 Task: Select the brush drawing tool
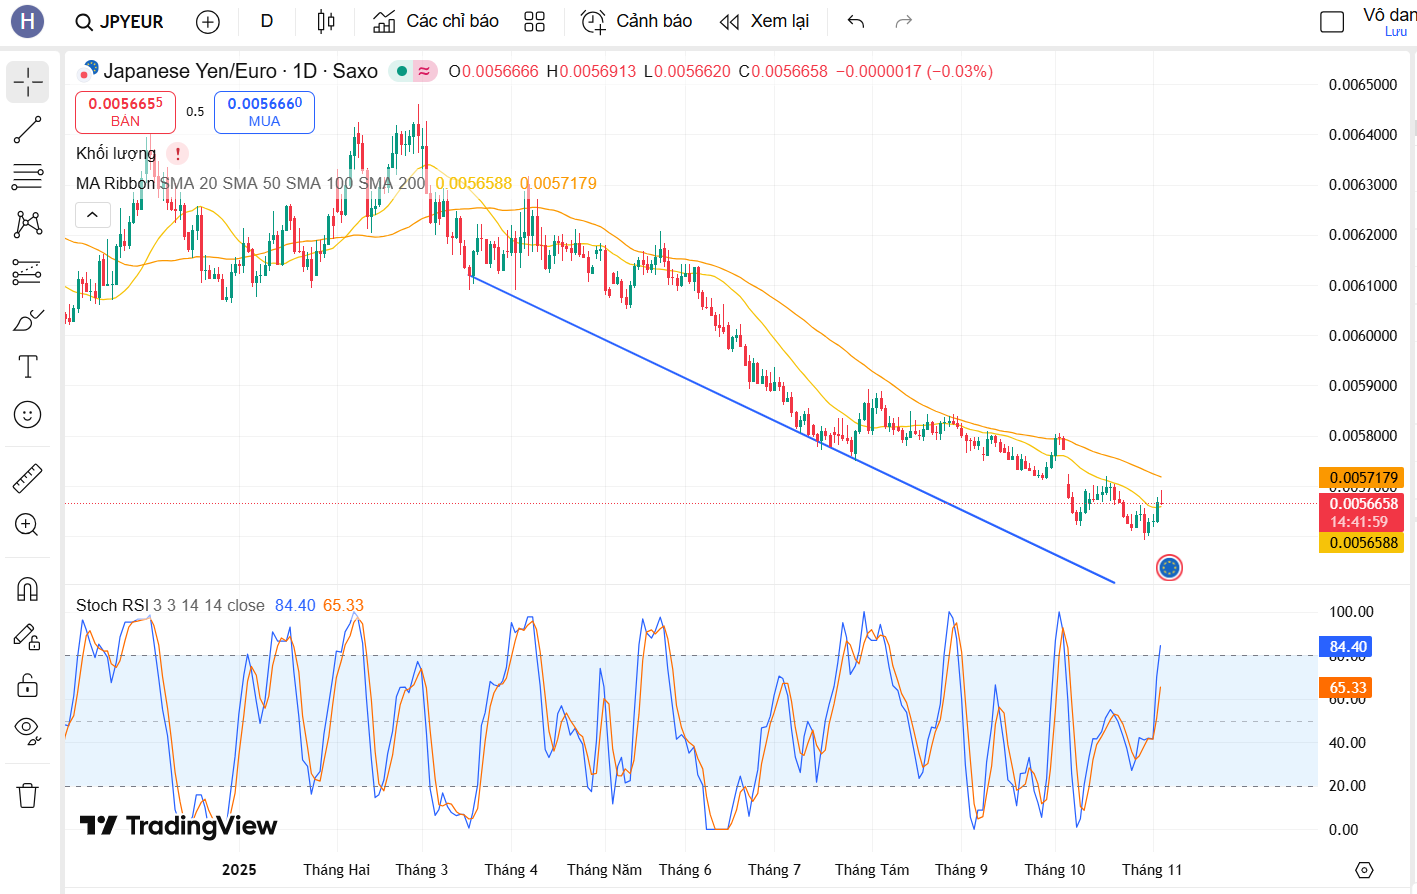(27, 320)
